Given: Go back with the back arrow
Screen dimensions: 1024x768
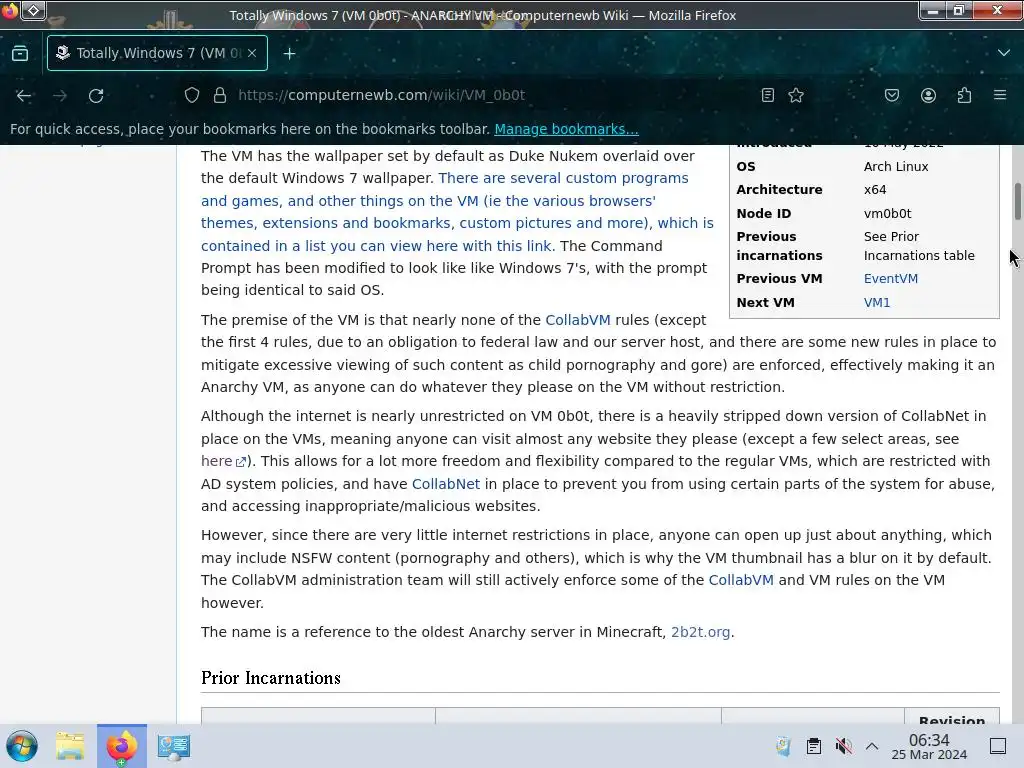Looking at the screenshot, I should (x=24, y=95).
